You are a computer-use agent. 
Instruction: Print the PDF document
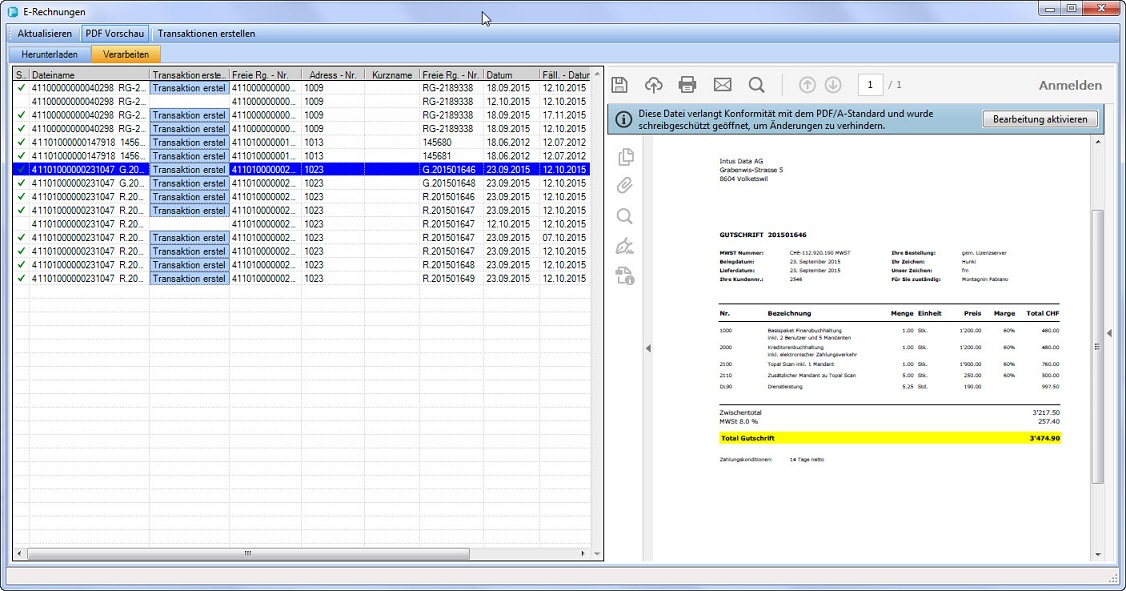pos(687,85)
